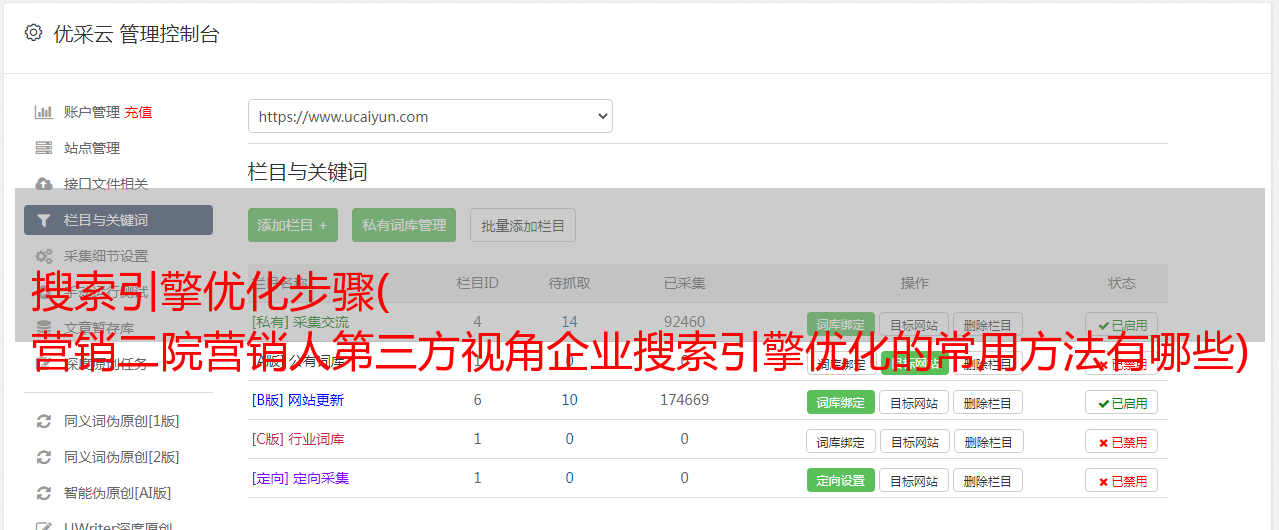
Task: Click the 栏目ID column header
Action: [x=477, y=283]
